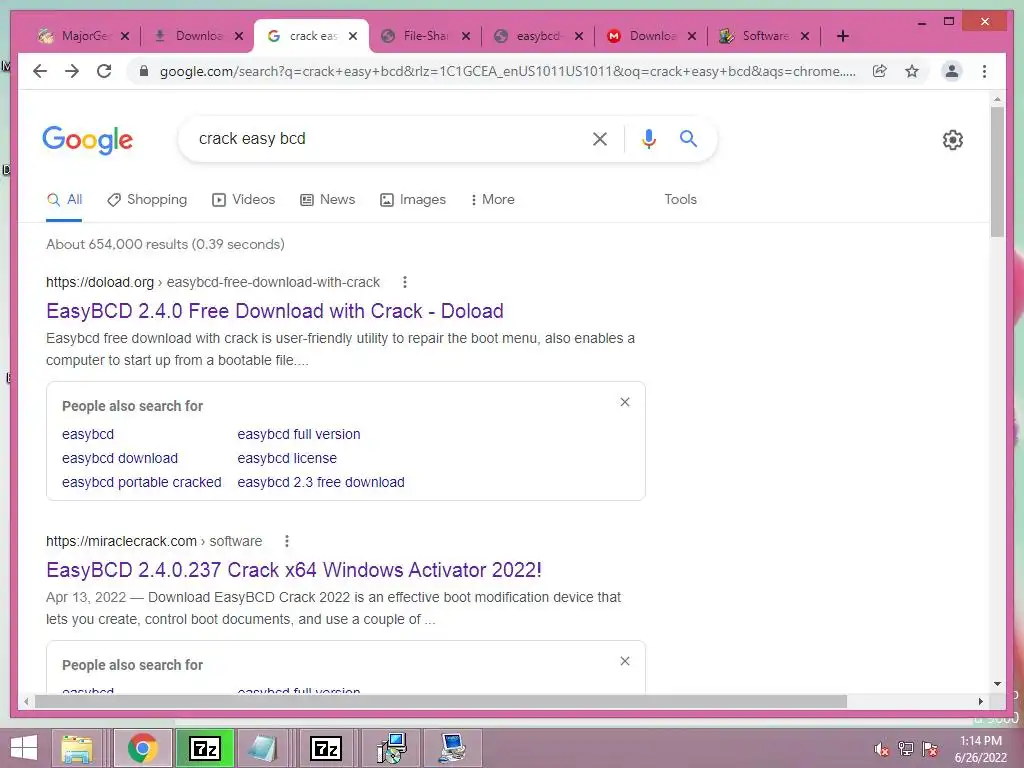The image size is (1024, 768).
Task: Open options for miraclecrack.com result
Action: [287, 541]
